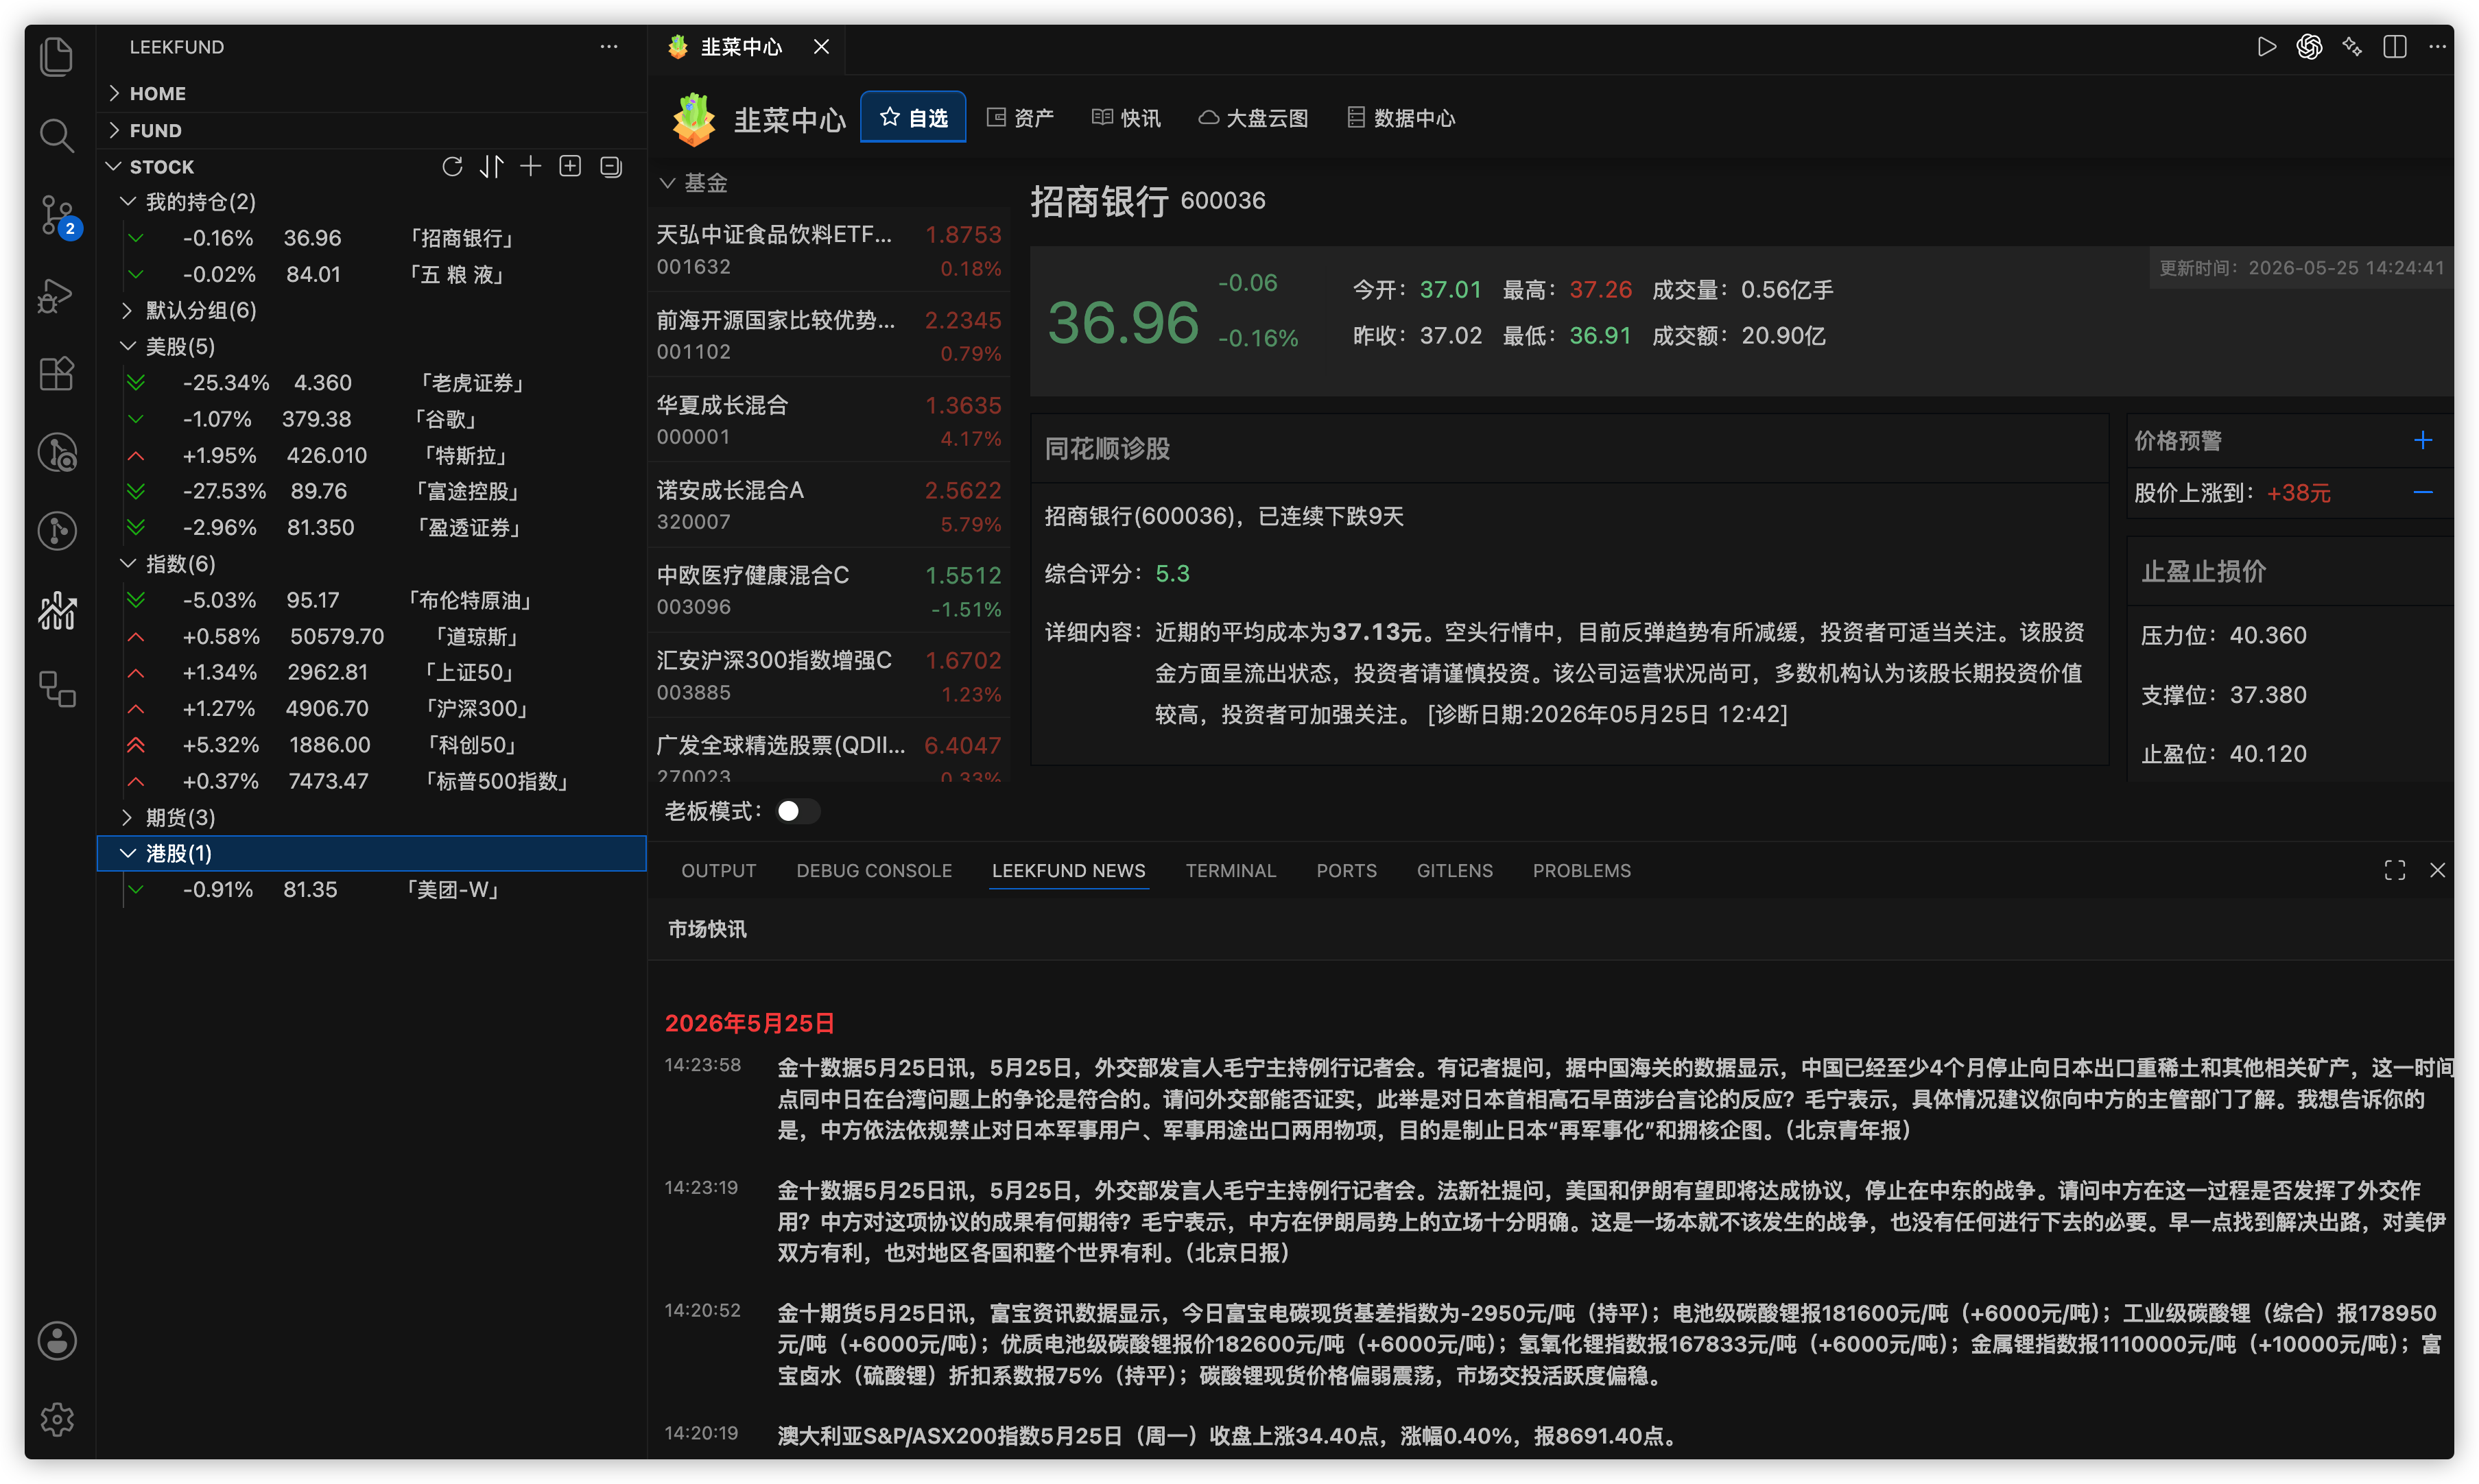The image size is (2479, 1484).
Task: Toggle 老板模式 switch
Action: click(x=798, y=811)
